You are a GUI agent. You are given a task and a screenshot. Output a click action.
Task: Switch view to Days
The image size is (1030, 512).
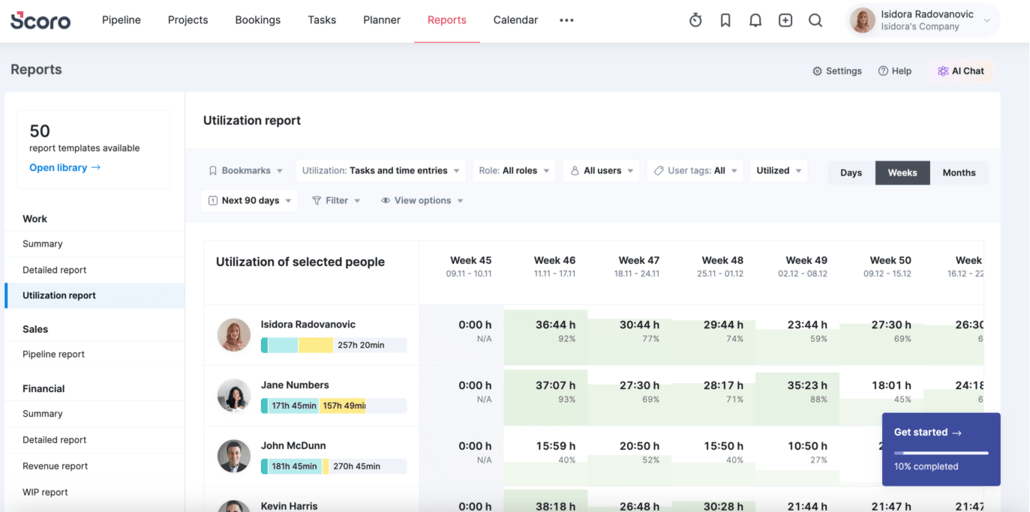pos(851,173)
